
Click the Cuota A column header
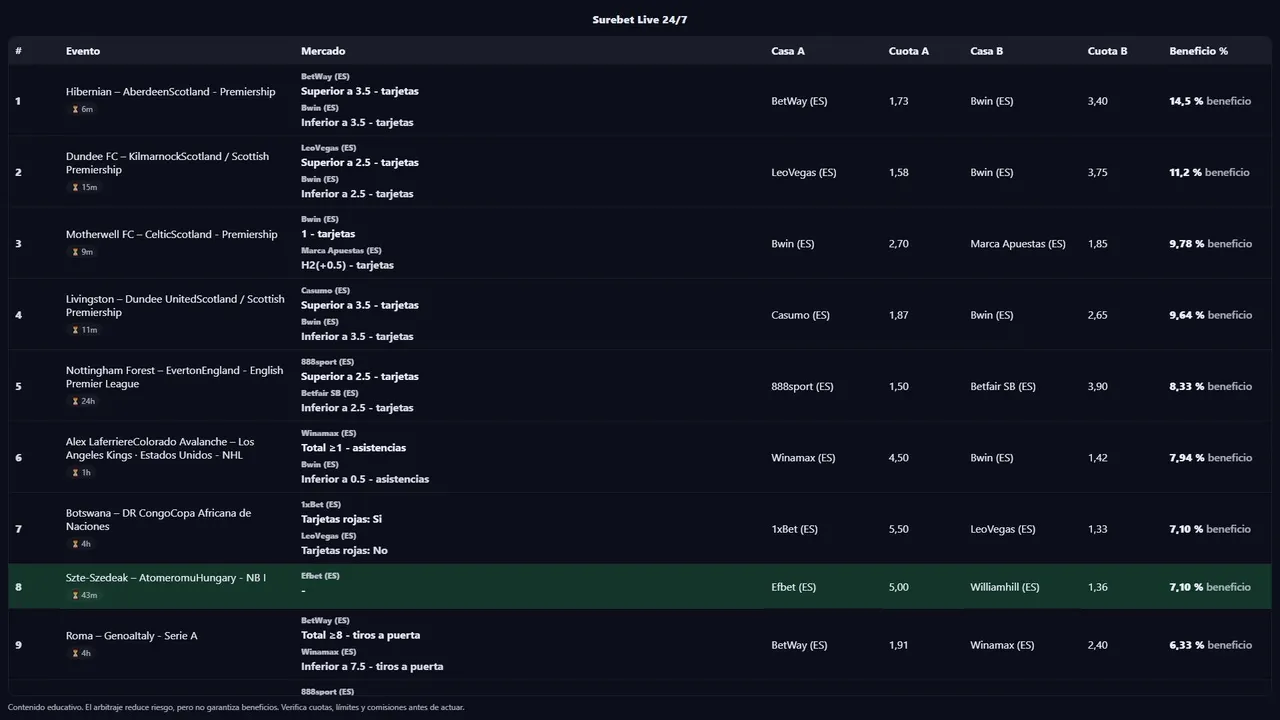[x=908, y=51]
